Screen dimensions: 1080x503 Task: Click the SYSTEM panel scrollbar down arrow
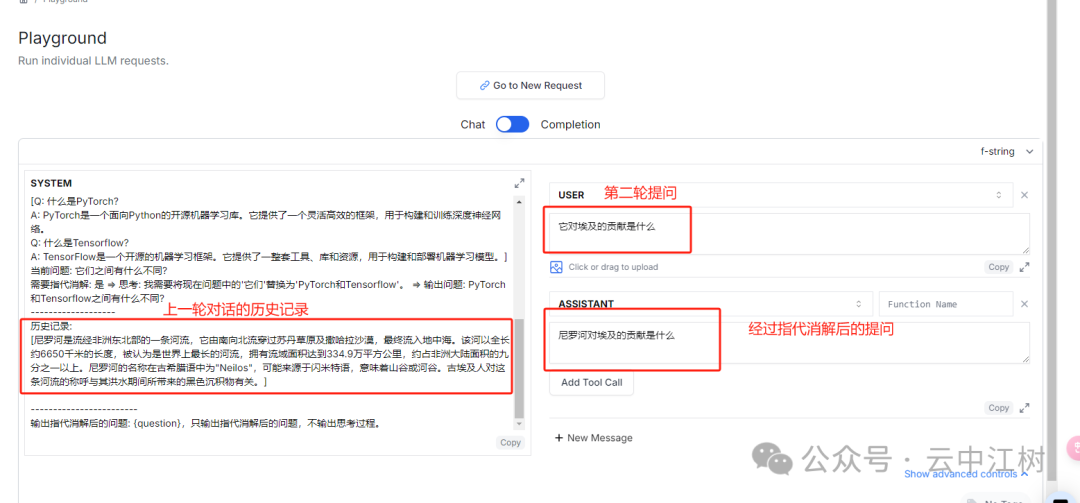click(x=519, y=424)
